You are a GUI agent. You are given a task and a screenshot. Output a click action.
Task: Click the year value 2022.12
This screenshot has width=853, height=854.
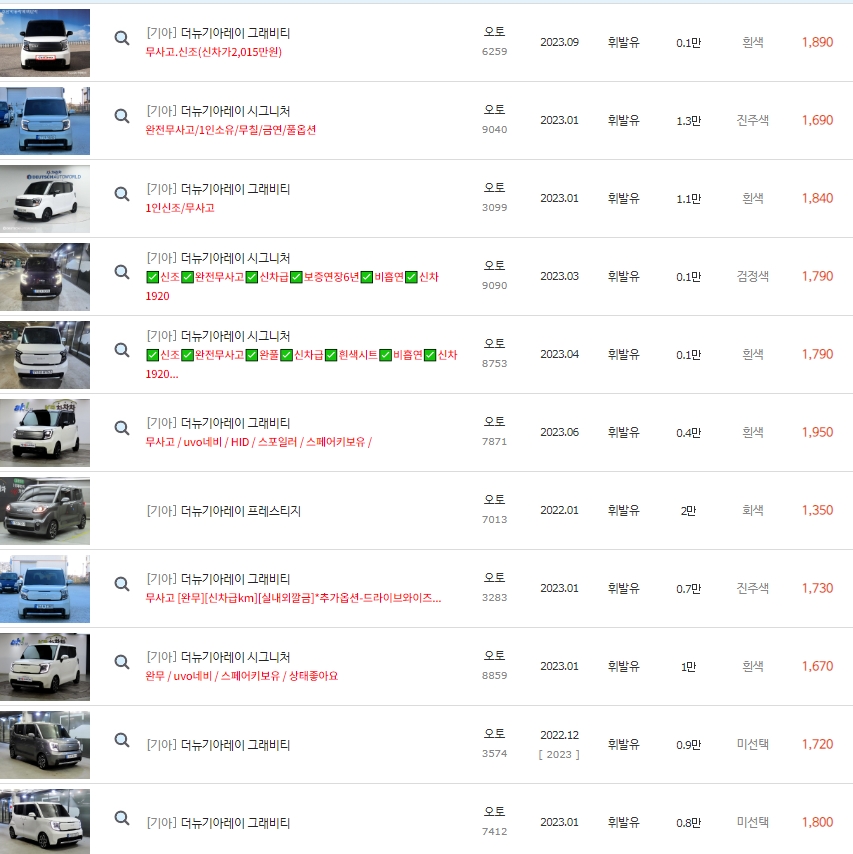coord(559,735)
